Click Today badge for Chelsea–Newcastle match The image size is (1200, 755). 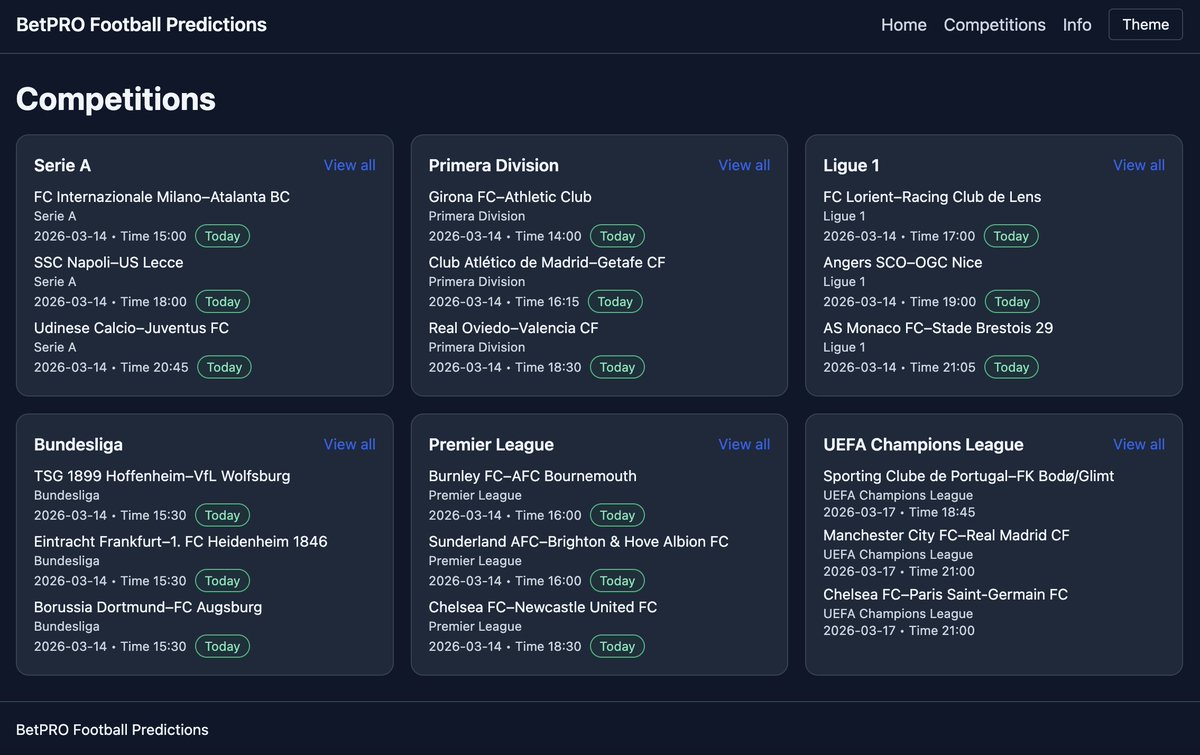click(x=617, y=646)
